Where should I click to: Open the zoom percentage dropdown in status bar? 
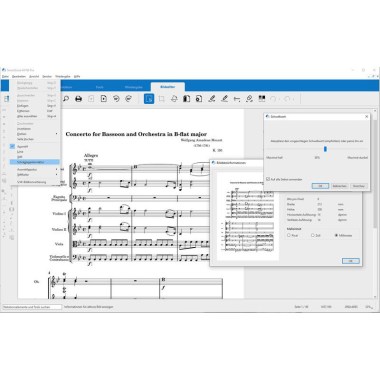point(369,307)
